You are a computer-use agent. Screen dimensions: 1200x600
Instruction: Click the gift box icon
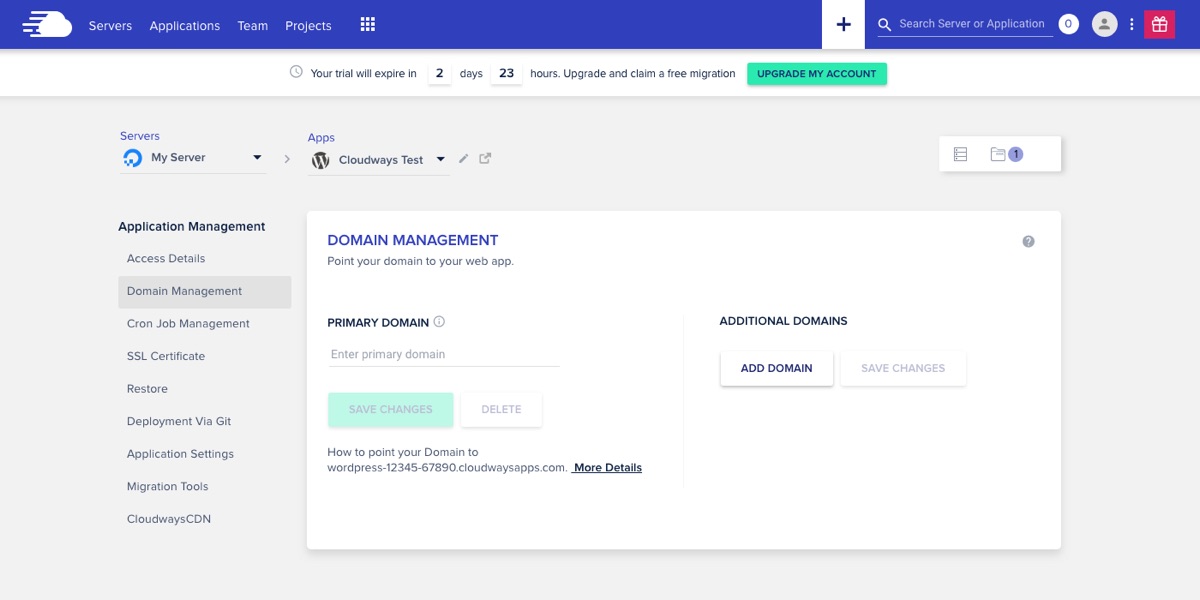(x=1159, y=24)
